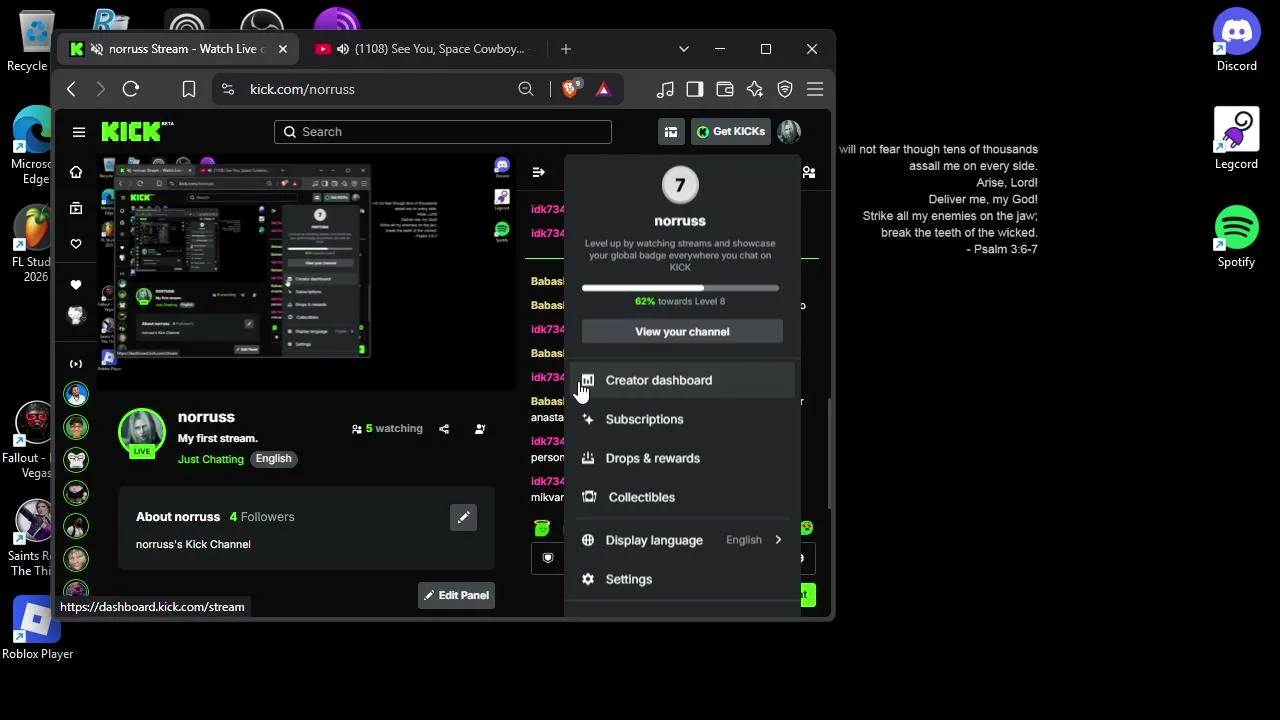Open Subscriptions in the profile menu
Image resolution: width=1280 pixels, height=720 pixels.
click(x=683, y=419)
